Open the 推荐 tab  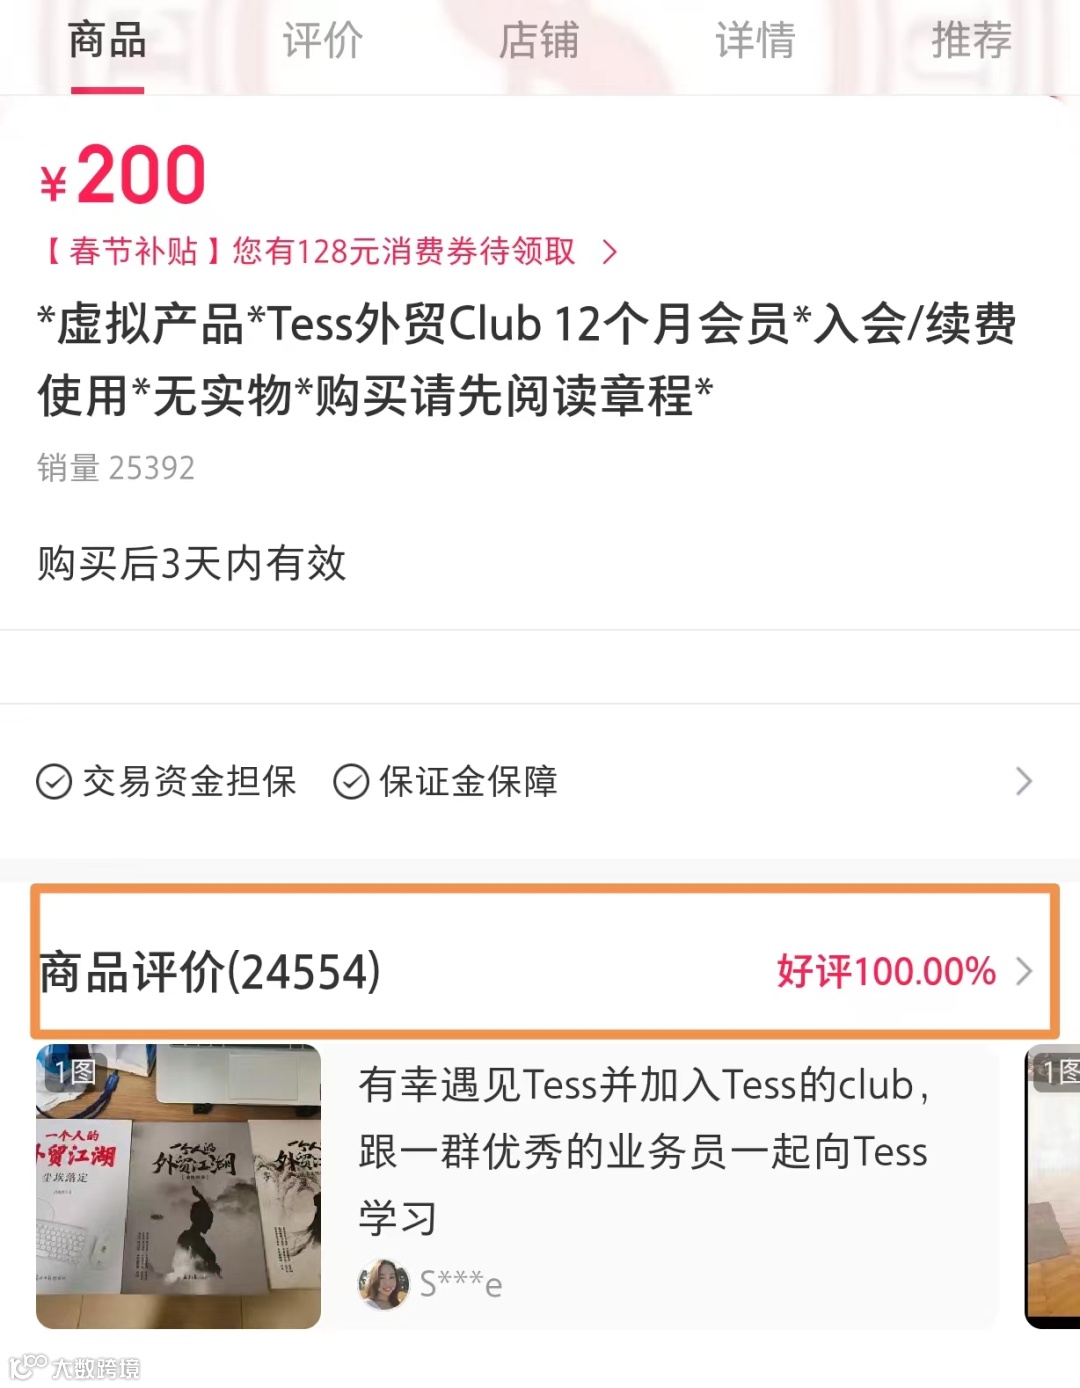[971, 42]
